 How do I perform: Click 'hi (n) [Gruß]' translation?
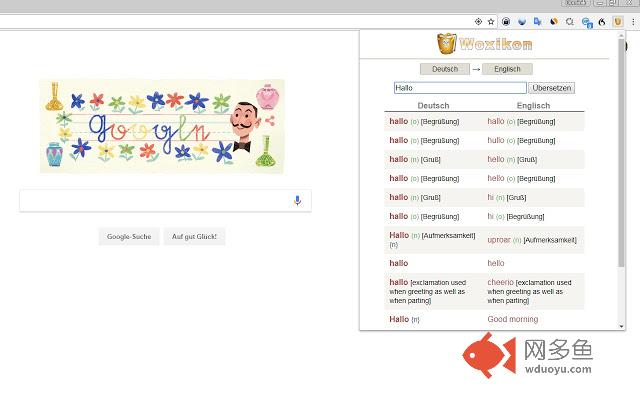point(507,197)
